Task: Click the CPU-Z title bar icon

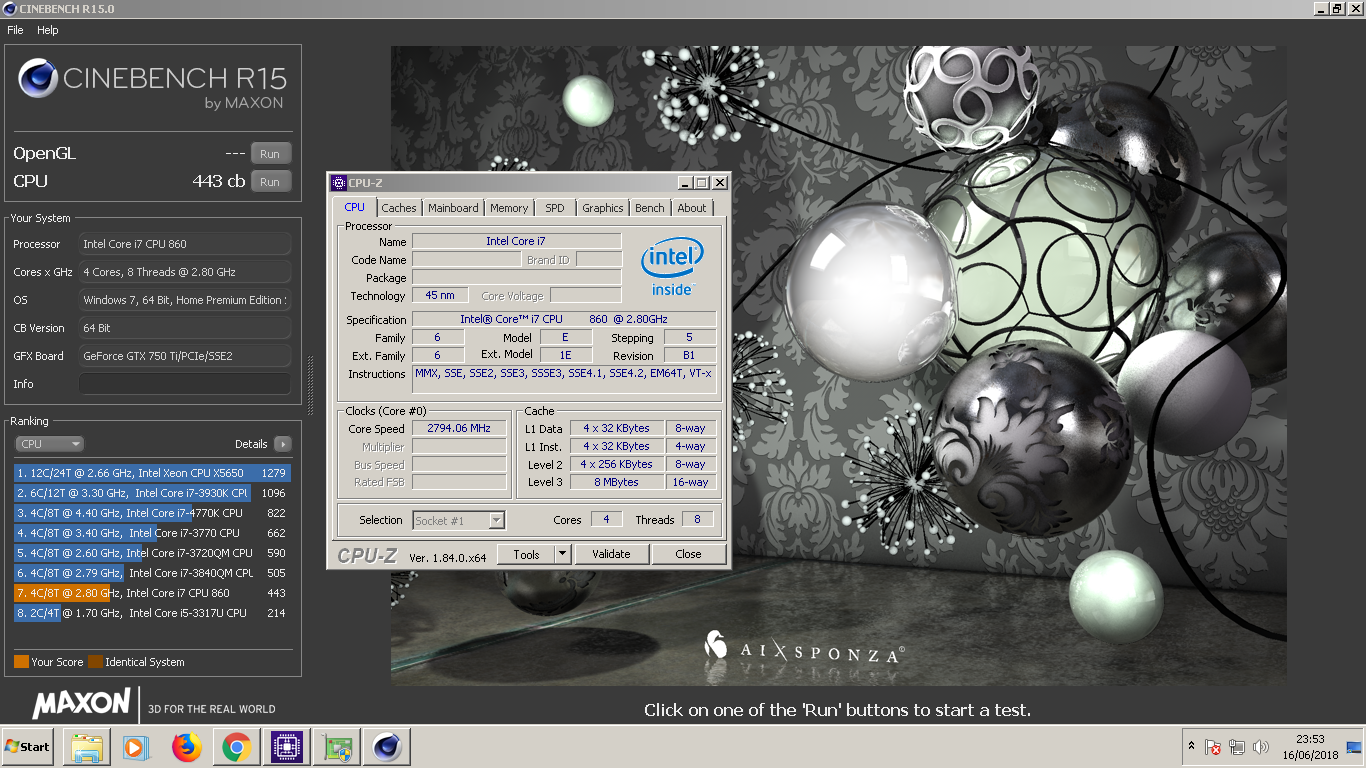Action: pyautogui.click(x=339, y=183)
